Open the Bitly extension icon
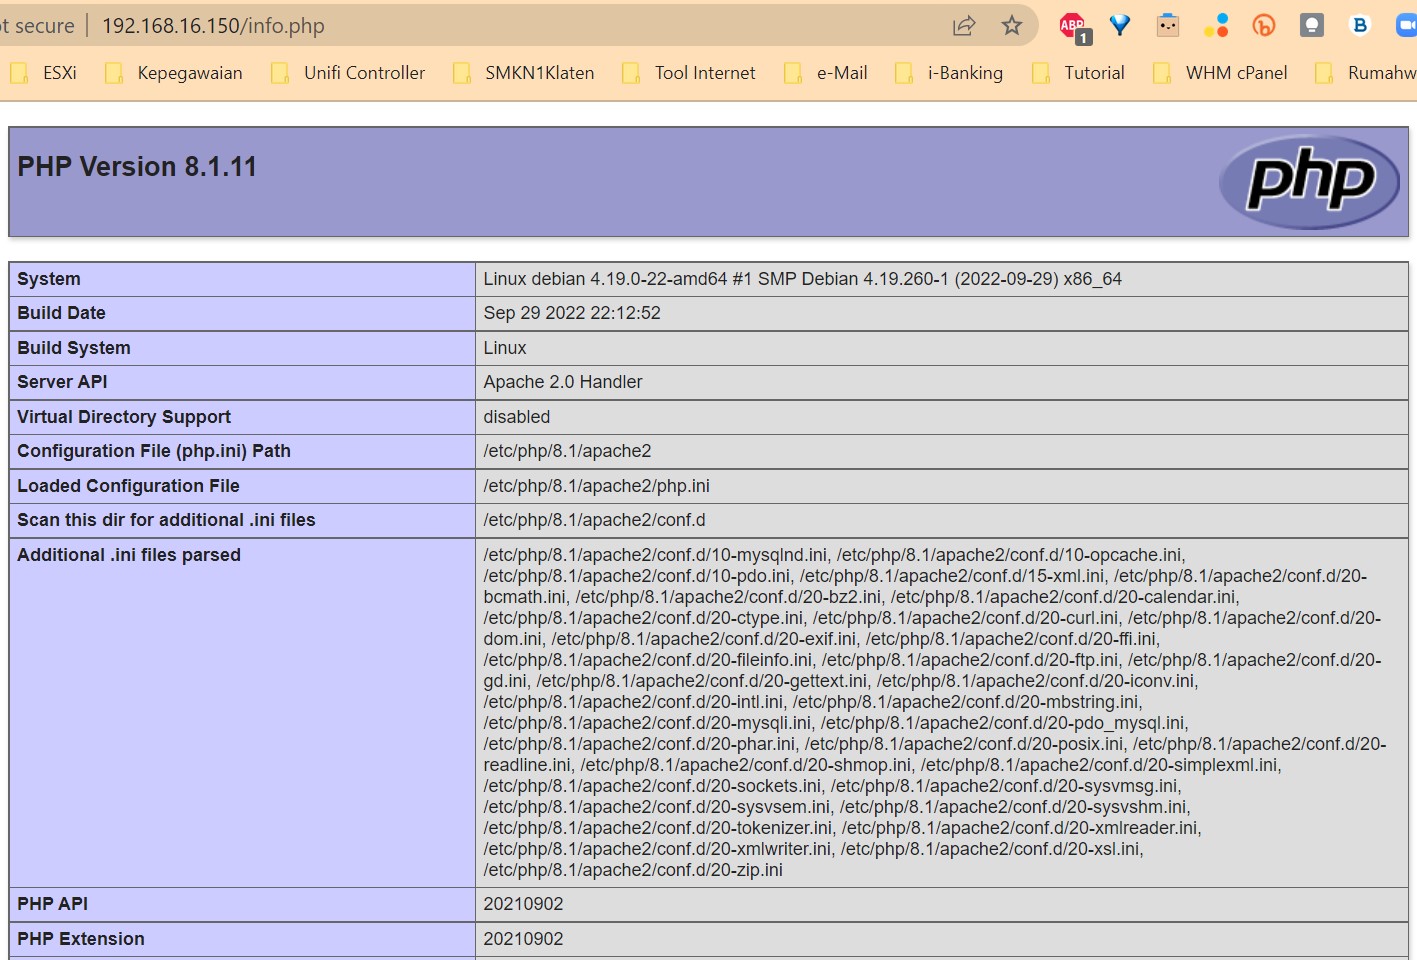Viewport: 1417px width, 960px height. (x=1264, y=26)
